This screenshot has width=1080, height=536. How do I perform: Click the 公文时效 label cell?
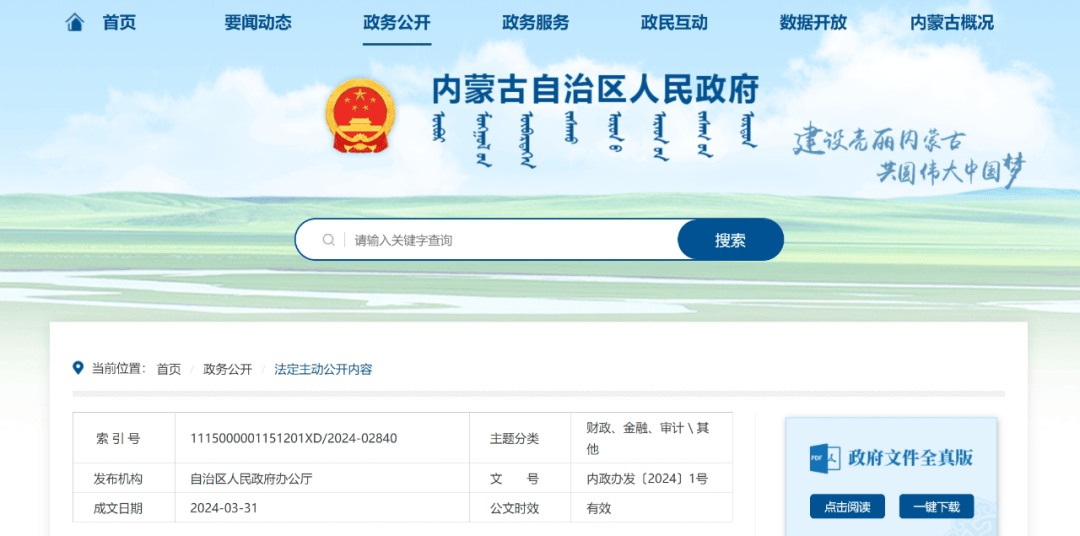(520, 508)
